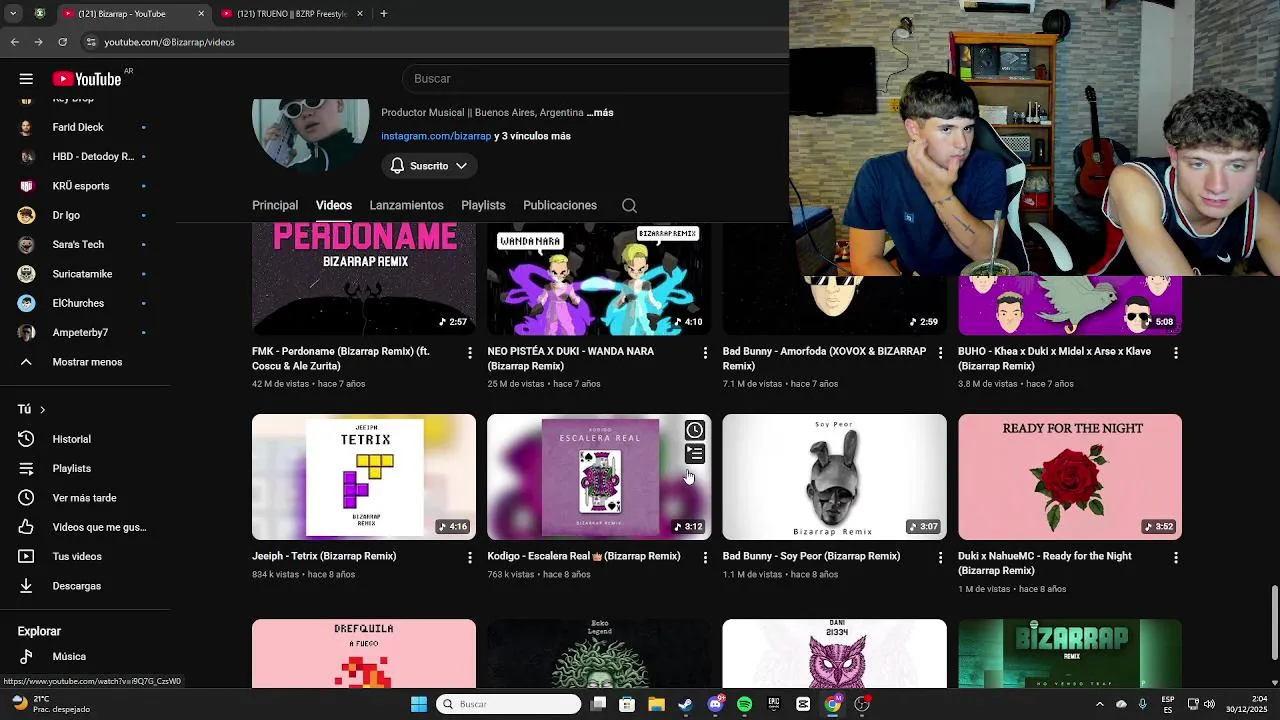Open options menu for Bad Bunny Amorfoda video
The height and width of the screenshot is (720, 1280).
pyautogui.click(x=940, y=353)
